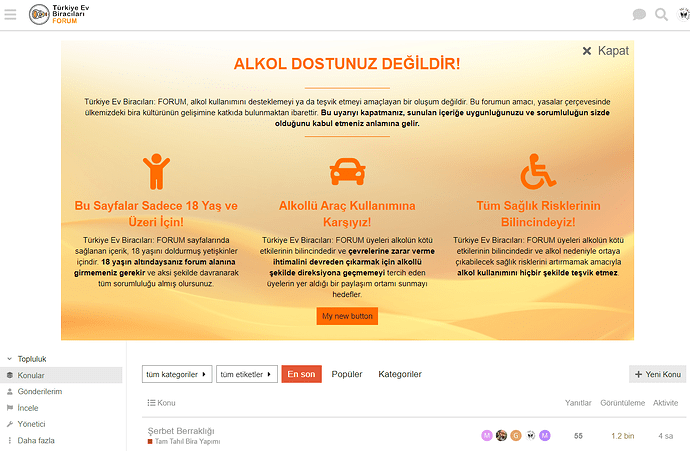The height and width of the screenshot is (451, 690).
Task: Switch to the En son tab
Action: (x=301, y=374)
